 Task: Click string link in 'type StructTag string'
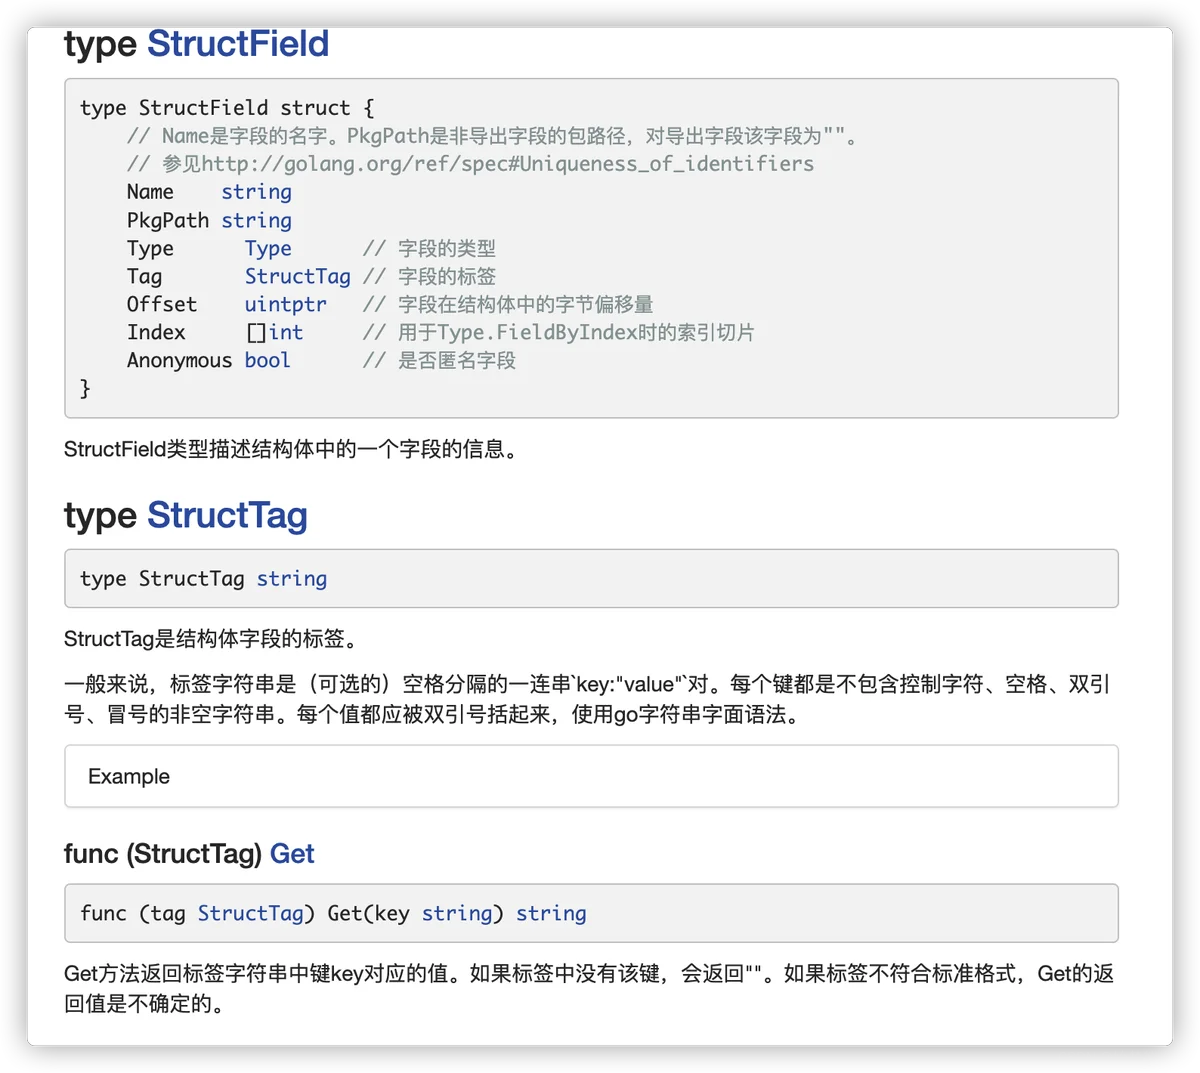click(291, 578)
